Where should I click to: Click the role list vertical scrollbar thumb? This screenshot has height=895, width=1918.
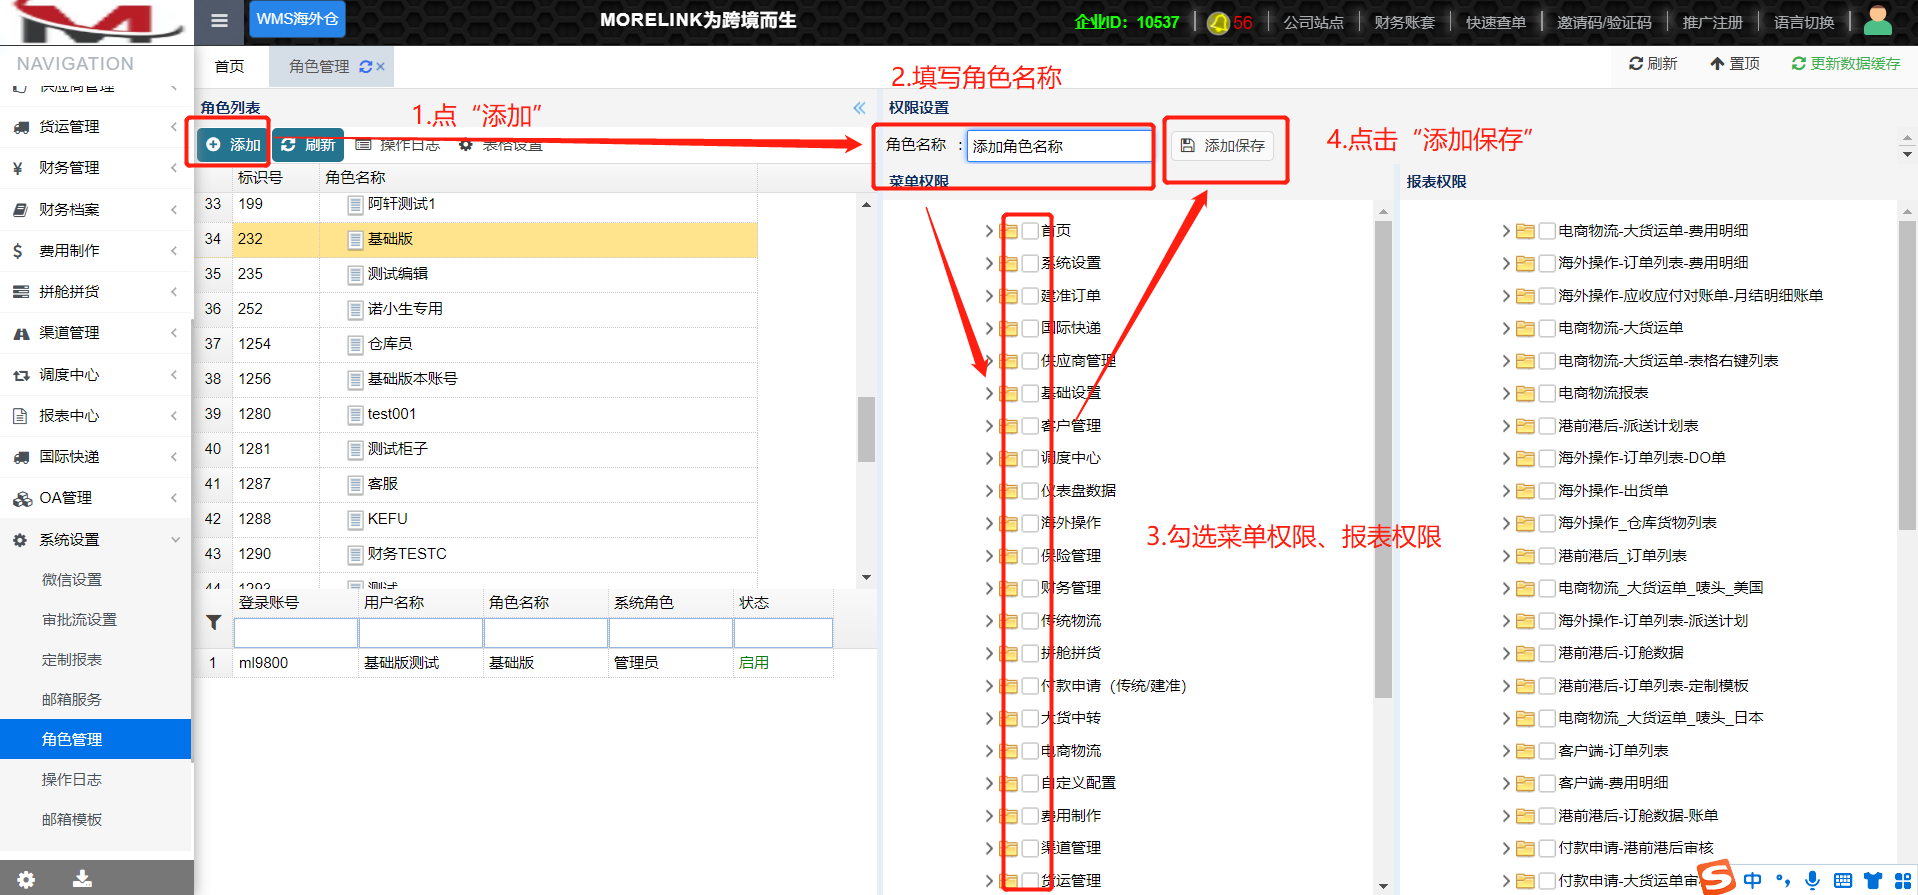866,430
